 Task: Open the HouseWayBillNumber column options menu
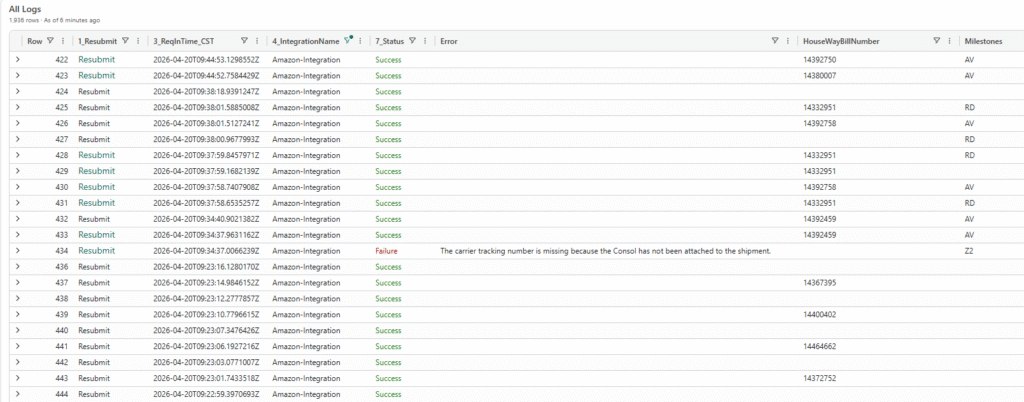pos(949,41)
